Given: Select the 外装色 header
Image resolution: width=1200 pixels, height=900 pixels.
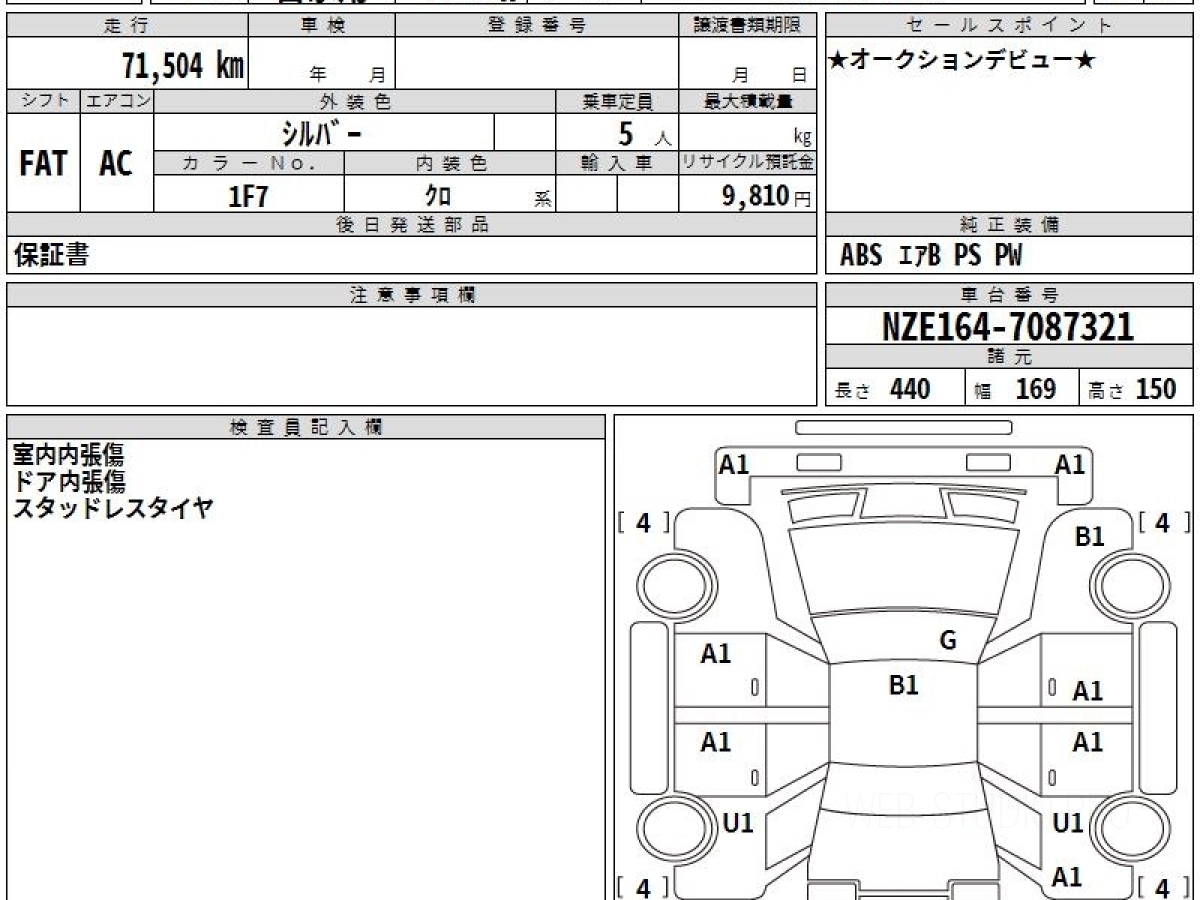Looking at the screenshot, I should pyautogui.click(x=355, y=101).
